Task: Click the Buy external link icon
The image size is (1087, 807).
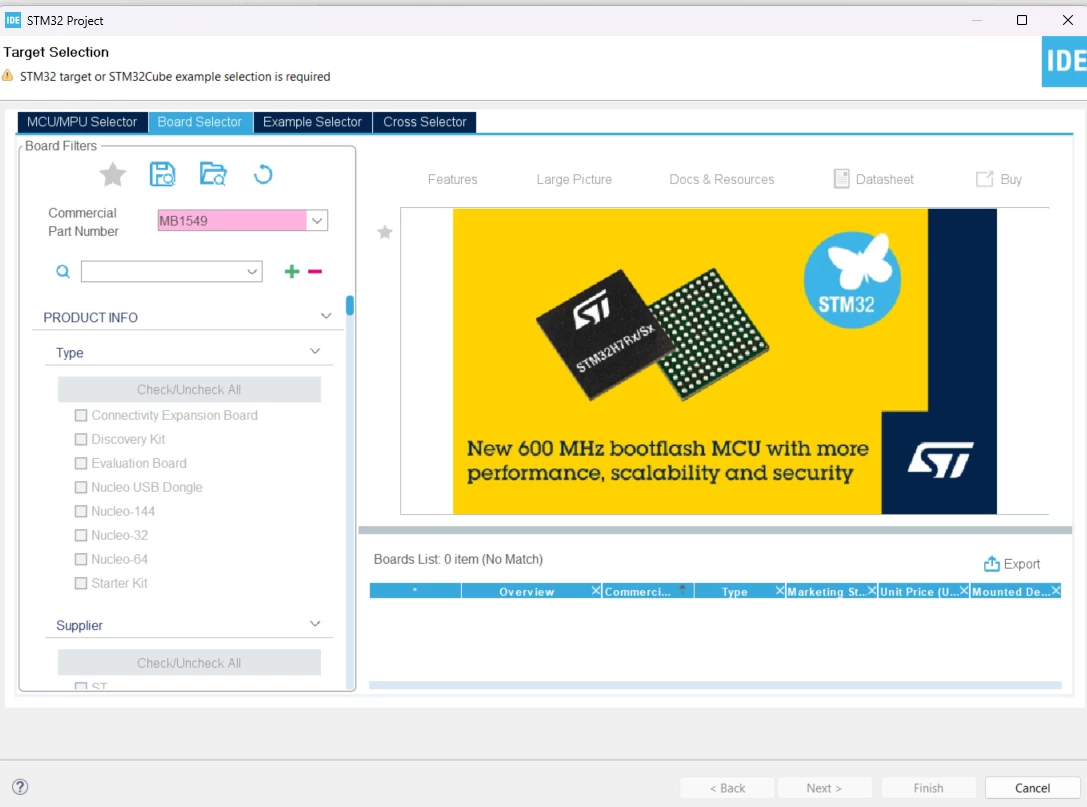Action: click(984, 179)
